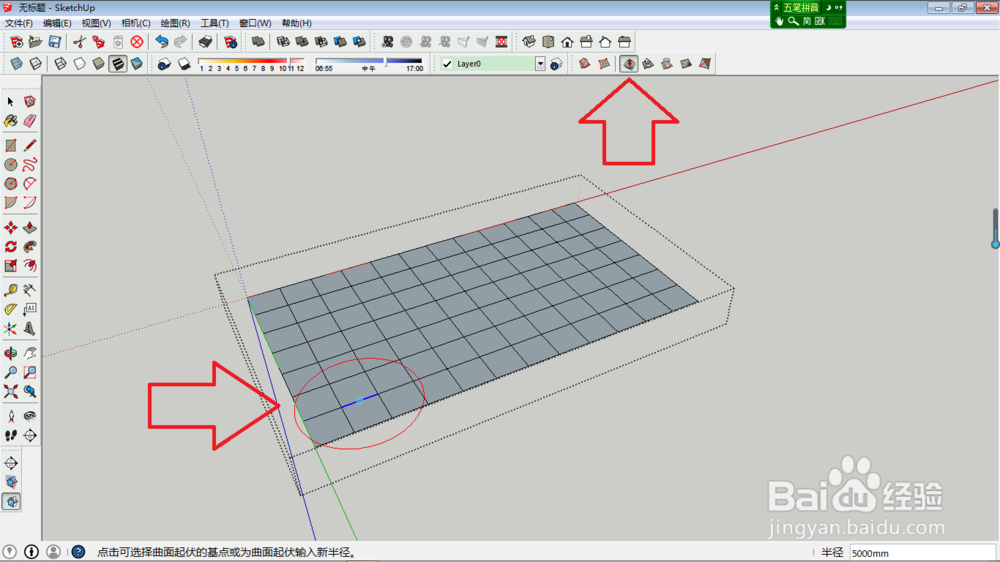Select the Scale tool
Screen dimensions: 1000x562
tap(11, 265)
